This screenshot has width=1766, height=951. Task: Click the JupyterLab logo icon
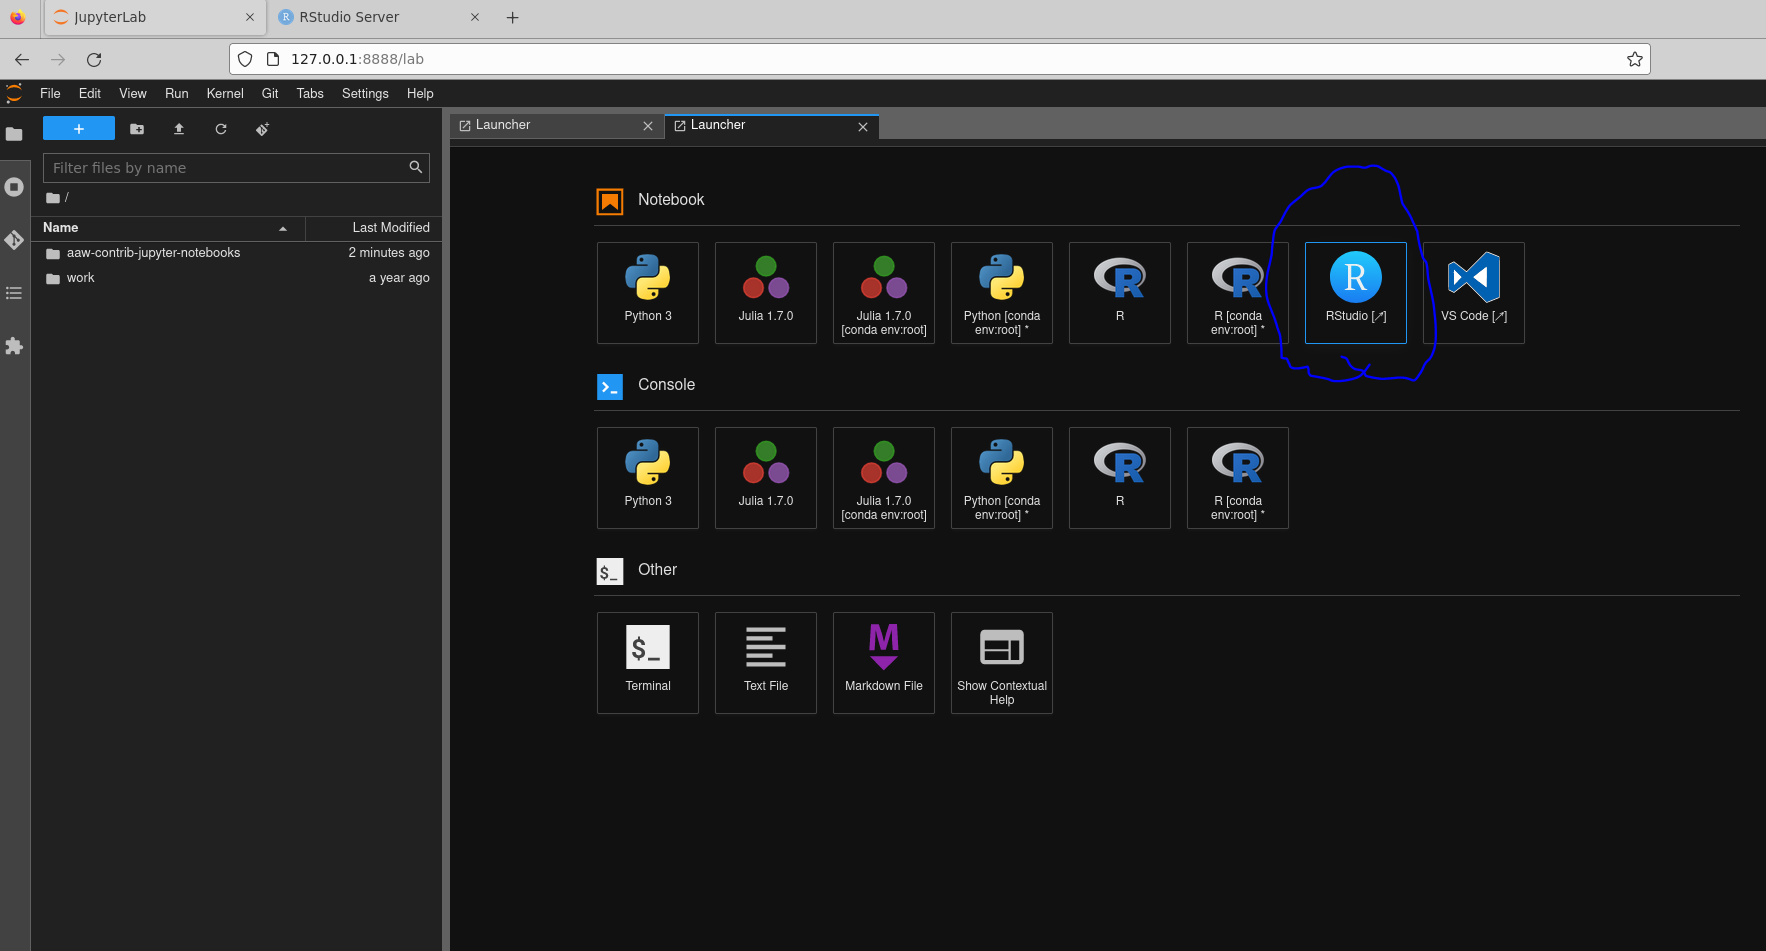pyautogui.click(x=14, y=93)
